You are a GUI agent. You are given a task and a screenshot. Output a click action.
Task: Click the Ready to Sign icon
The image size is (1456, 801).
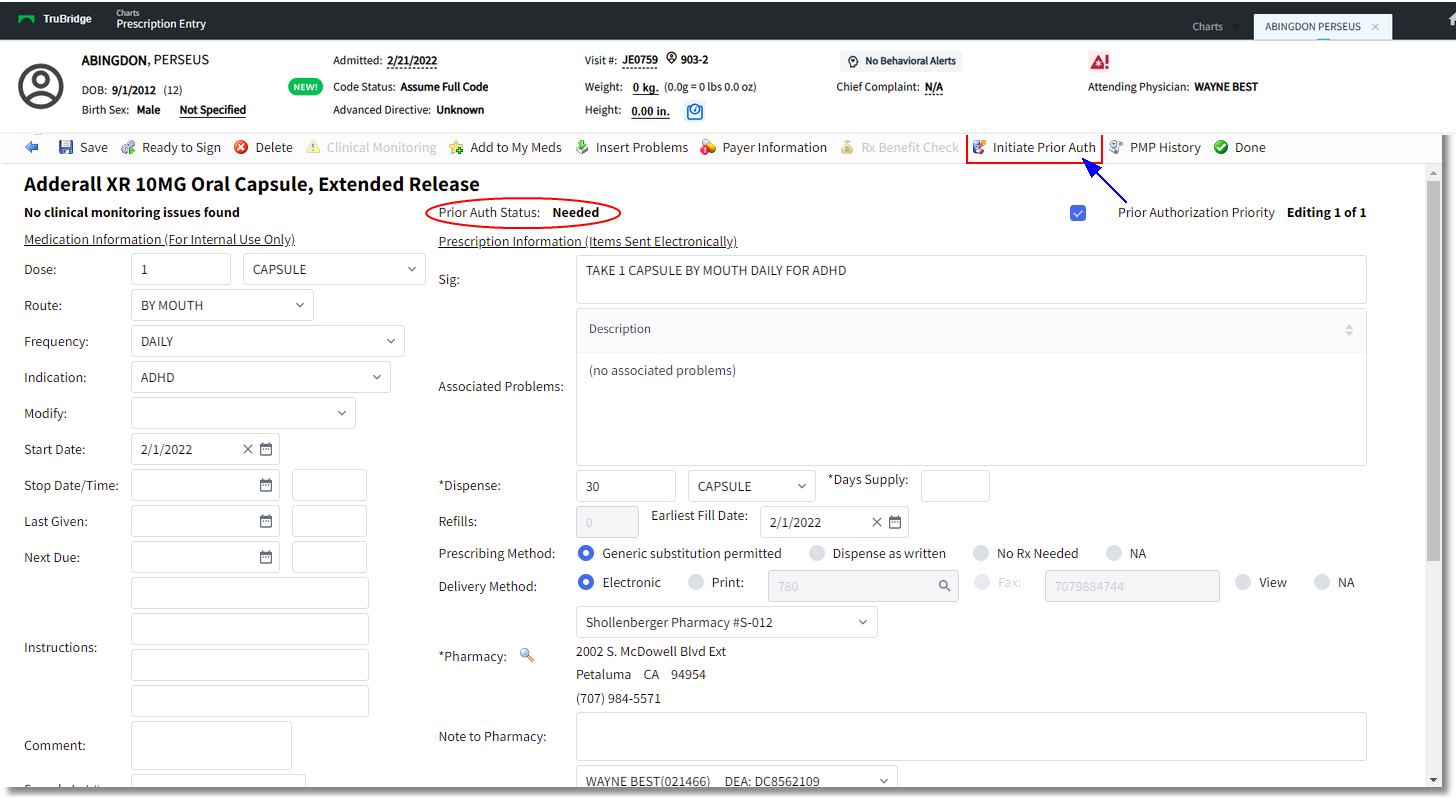pos(128,147)
